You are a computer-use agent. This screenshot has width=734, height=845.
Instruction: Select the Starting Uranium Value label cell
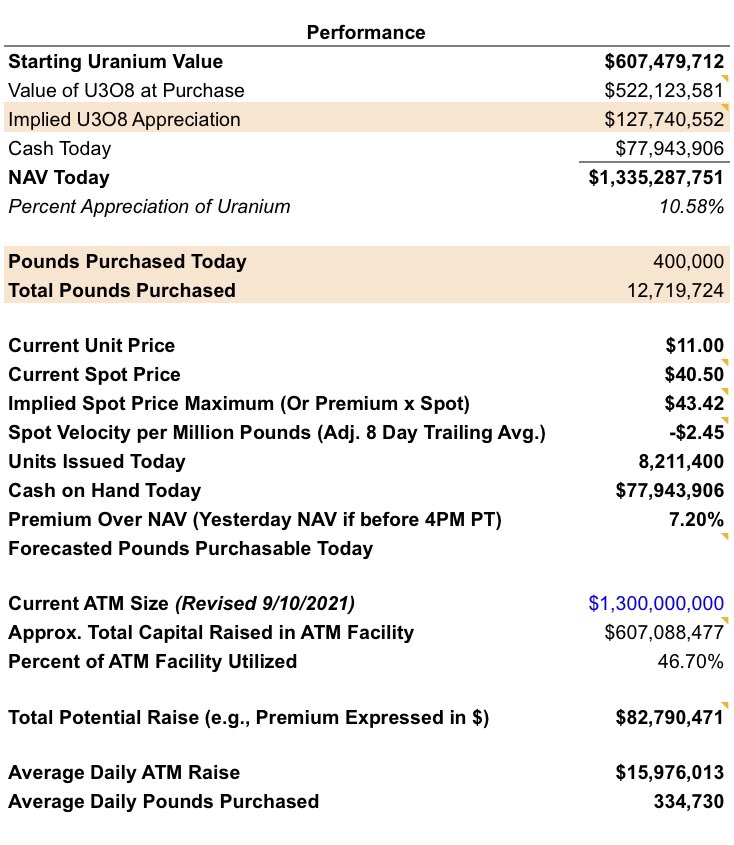[x=115, y=62]
